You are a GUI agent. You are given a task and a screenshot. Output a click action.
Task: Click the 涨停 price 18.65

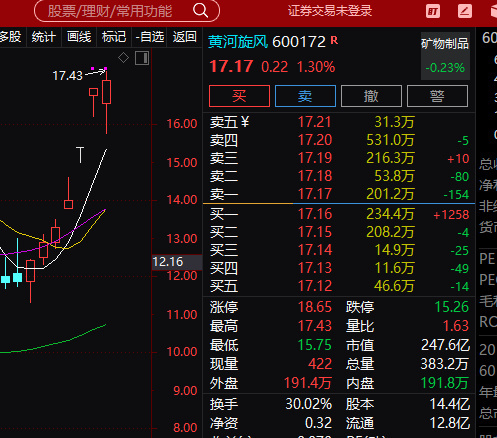point(315,307)
